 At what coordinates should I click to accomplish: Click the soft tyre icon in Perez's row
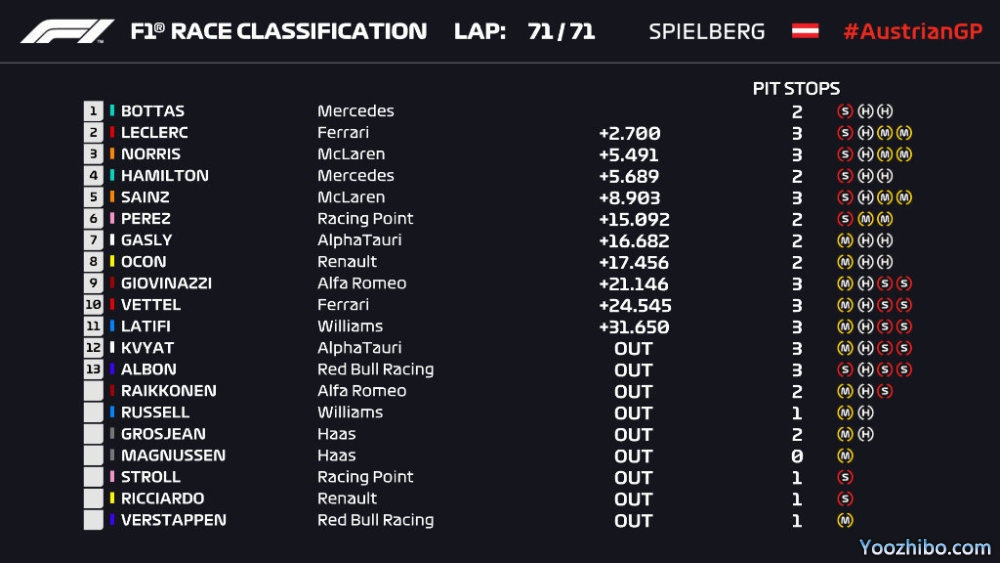(845, 219)
